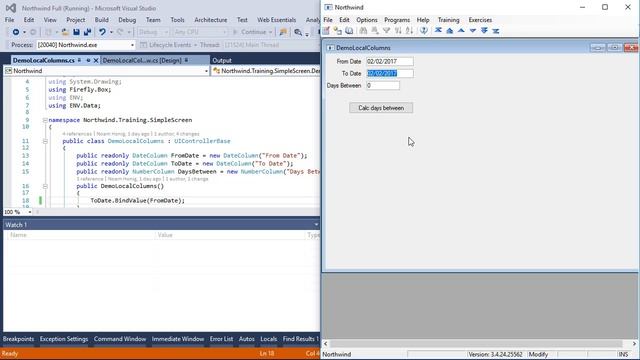
Task: Open the Error List tab
Action: [221, 339]
